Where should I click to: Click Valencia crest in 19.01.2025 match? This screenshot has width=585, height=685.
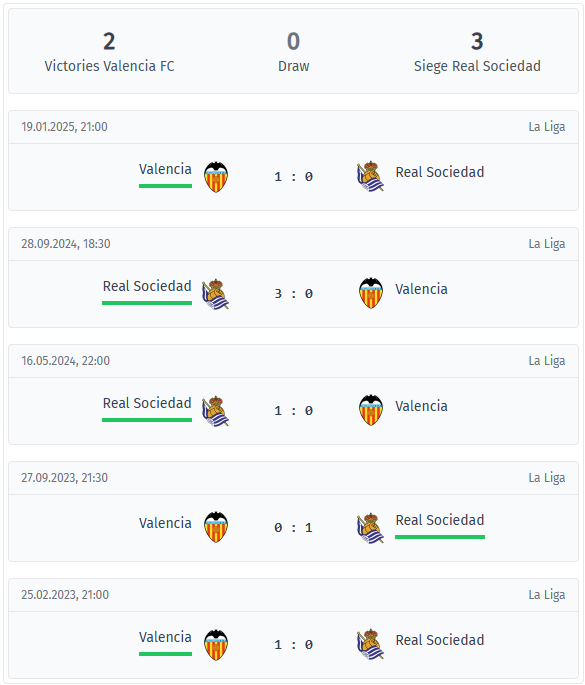tap(216, 177)
